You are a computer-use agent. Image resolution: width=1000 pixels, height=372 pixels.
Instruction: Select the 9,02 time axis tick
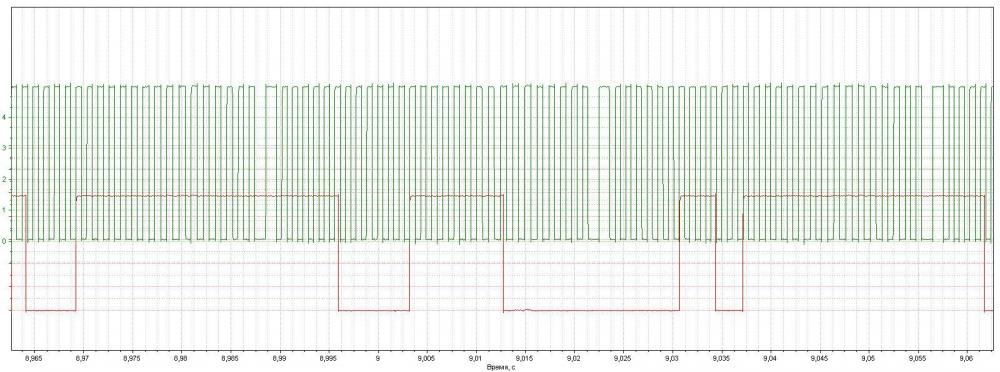tap(574, 360)
